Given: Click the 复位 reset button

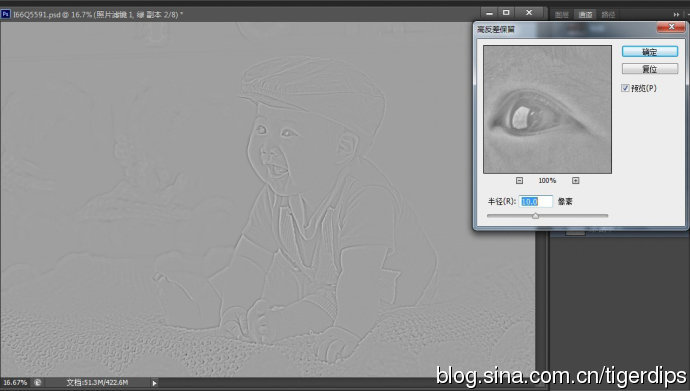Looking at the screenshot, I should pyautogui.click(x=650, y=69).
